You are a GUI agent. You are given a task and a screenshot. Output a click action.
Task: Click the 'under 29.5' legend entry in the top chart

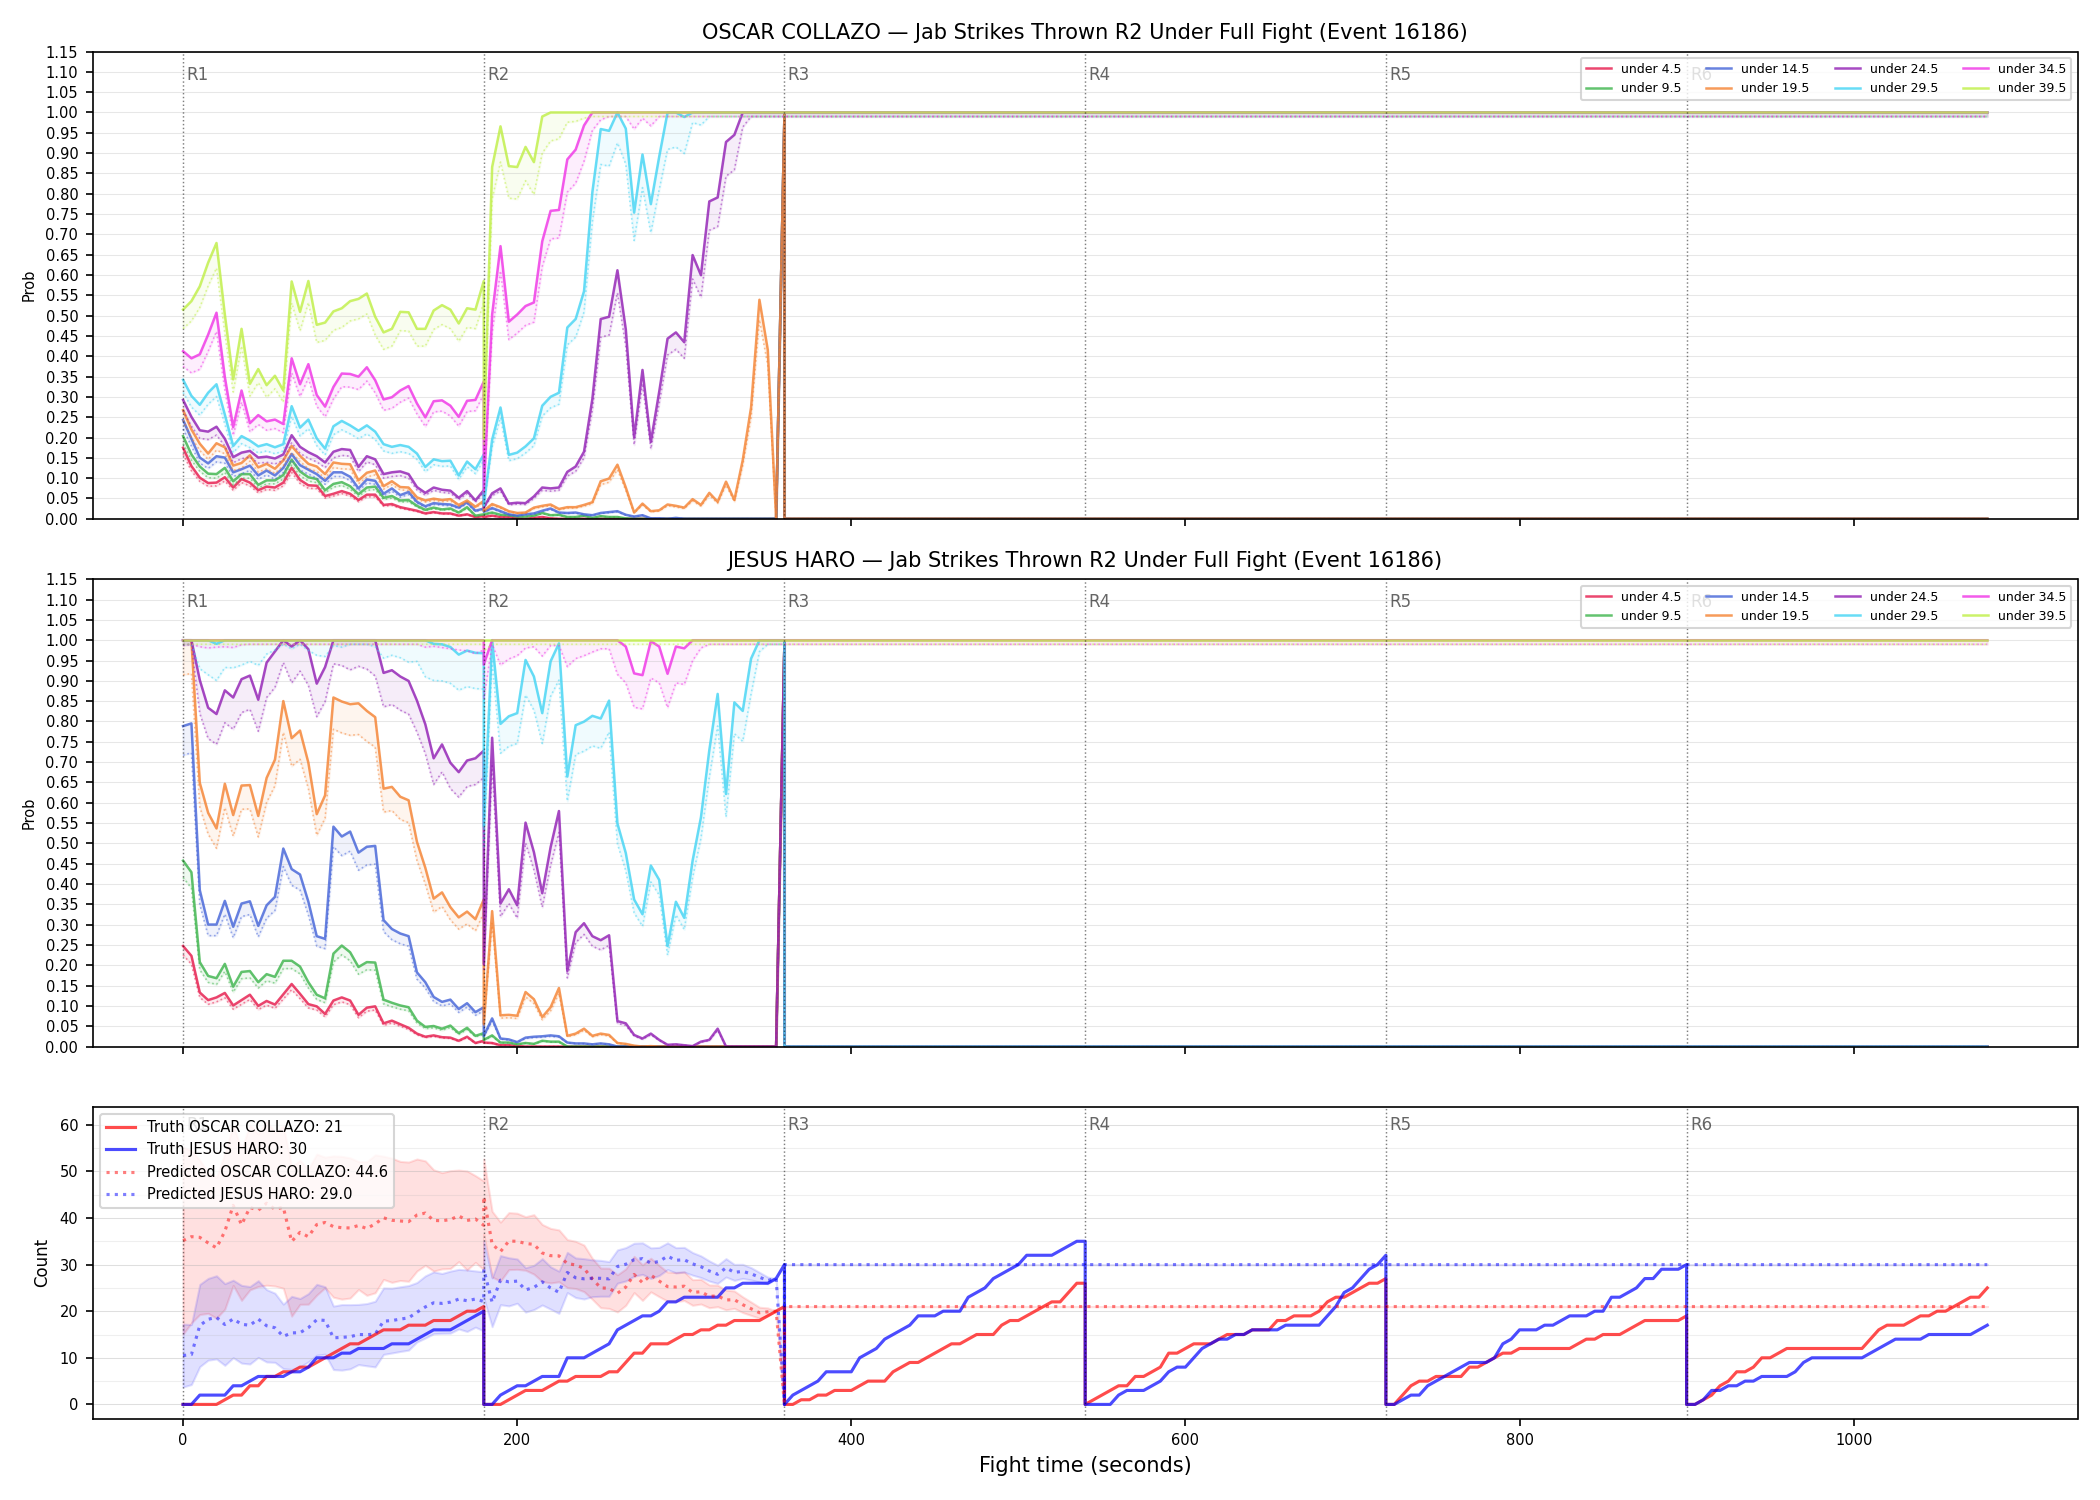click(x=1887, y=88)
